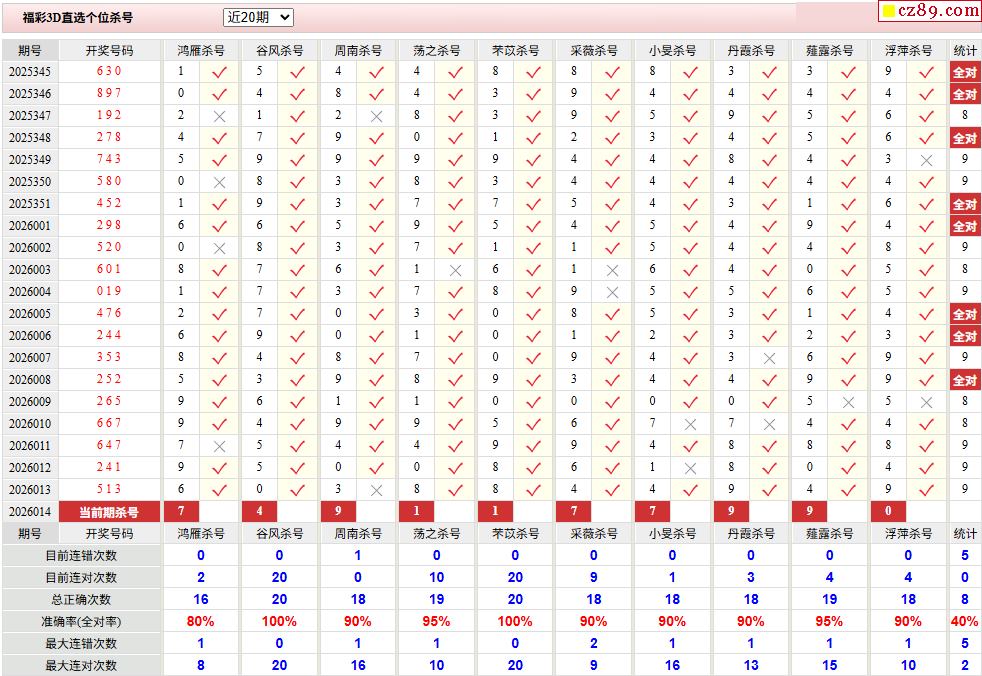Click the red 0 box under 浮萍杀号
982x676 pixels.
pos(887,512)
